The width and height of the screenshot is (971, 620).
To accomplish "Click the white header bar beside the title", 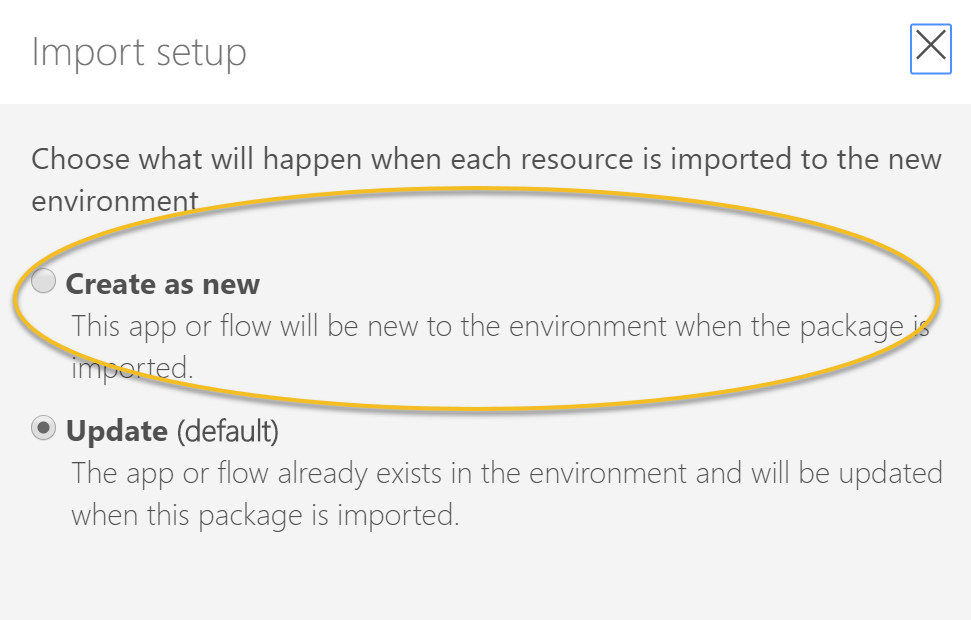I will [576, 52].
